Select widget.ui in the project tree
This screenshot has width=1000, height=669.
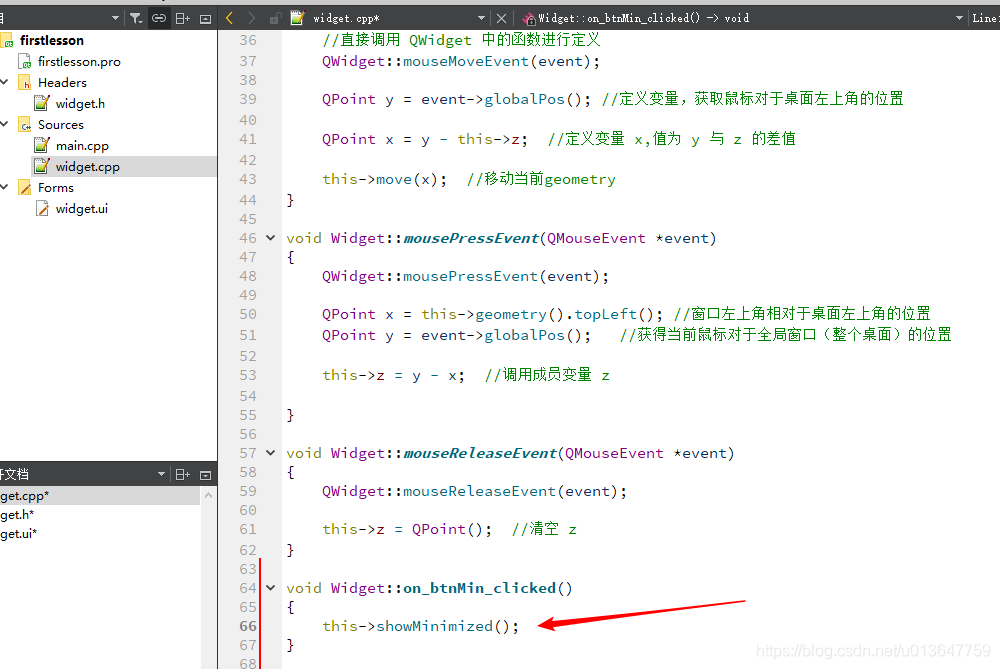[82, 209]
